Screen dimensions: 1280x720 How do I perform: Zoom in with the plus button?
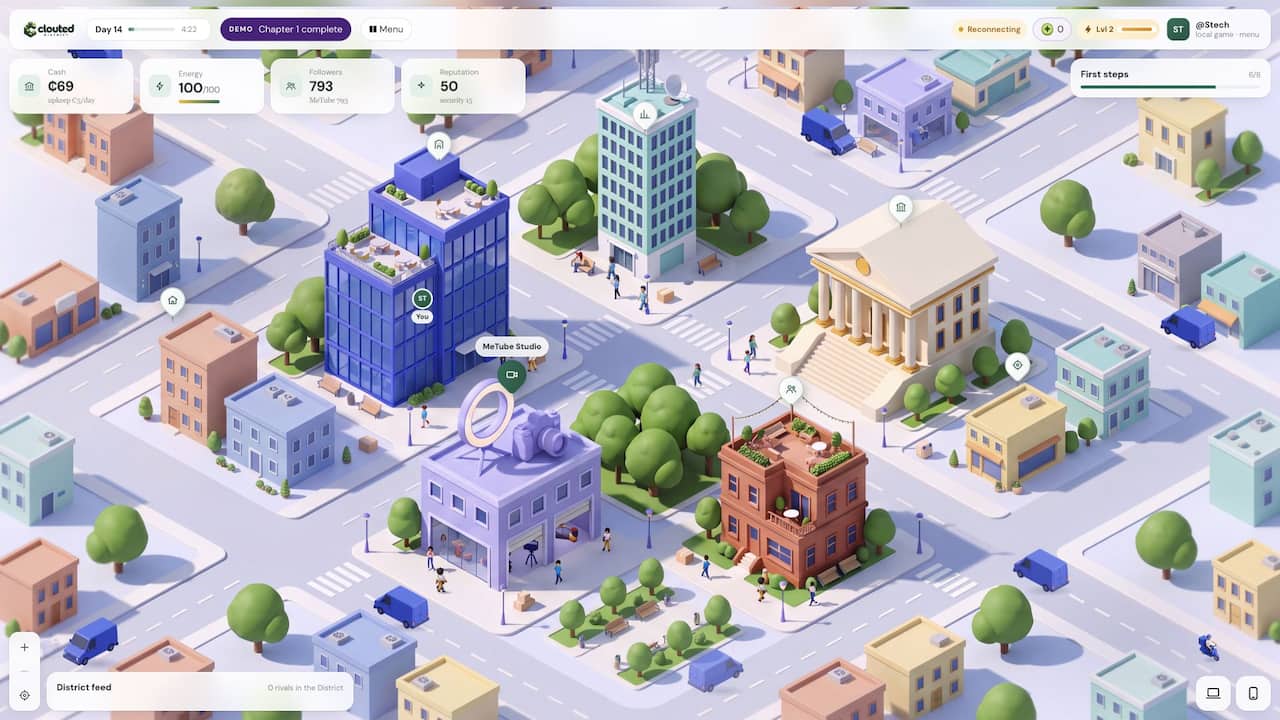click(x=24, y=647)
